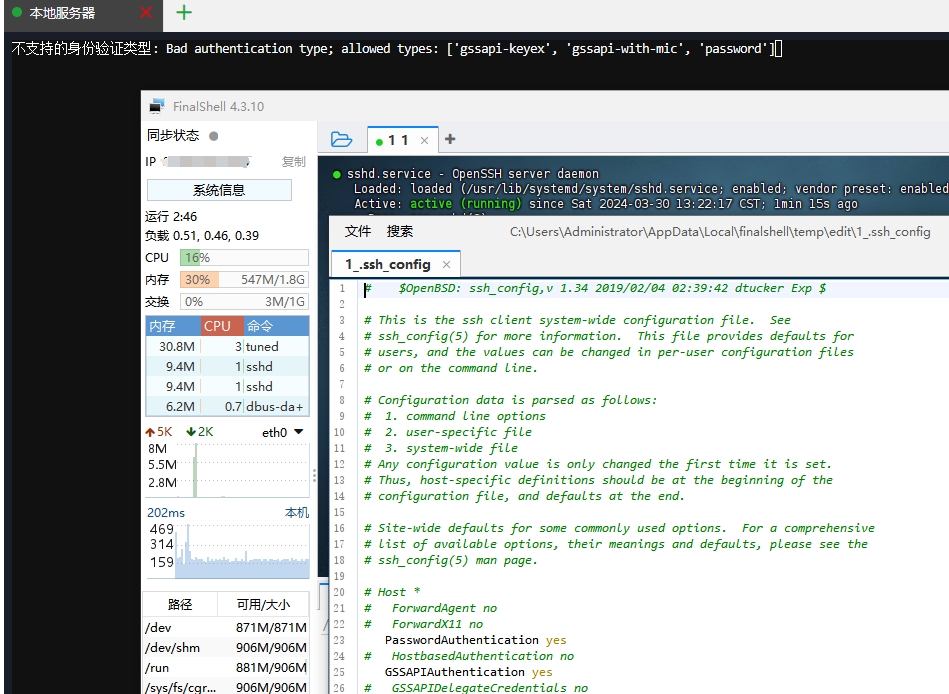Image resolution: width=949 pixels, height=694 pixels.
Task: Open the 搜索 menu in editor
Action: pos(400,231)
